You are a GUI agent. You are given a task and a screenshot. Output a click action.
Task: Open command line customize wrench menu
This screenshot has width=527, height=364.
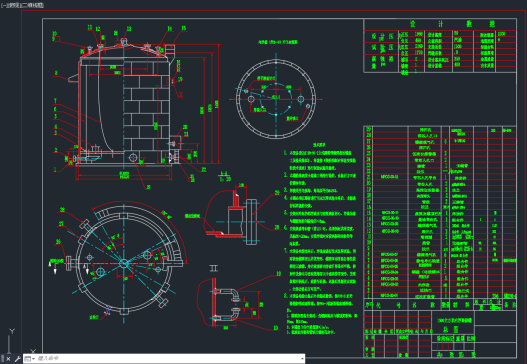(x=17, y=359)
